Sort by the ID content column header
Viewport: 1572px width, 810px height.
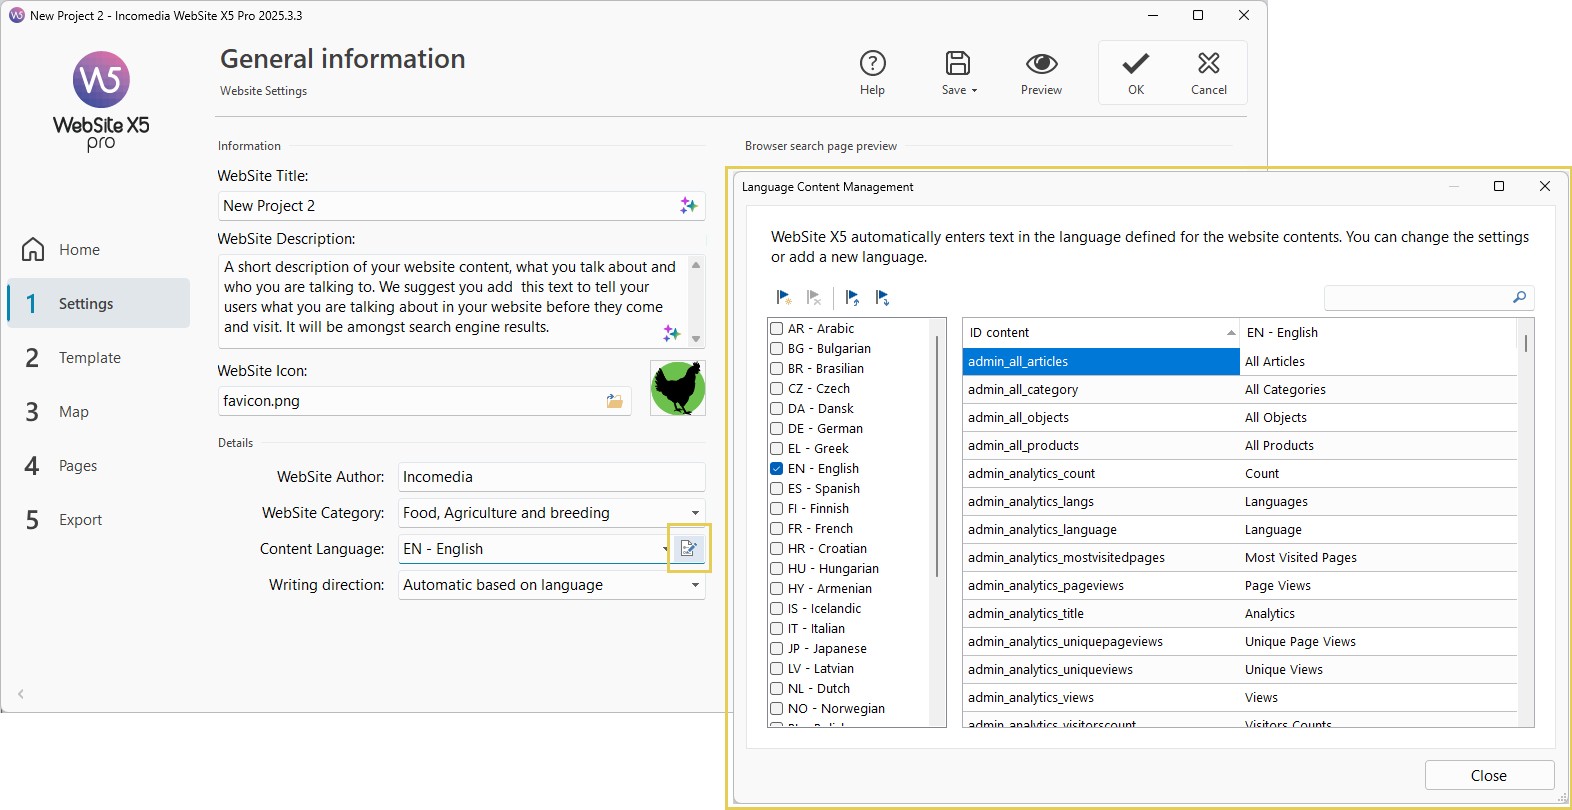[x=1100, y=332]
